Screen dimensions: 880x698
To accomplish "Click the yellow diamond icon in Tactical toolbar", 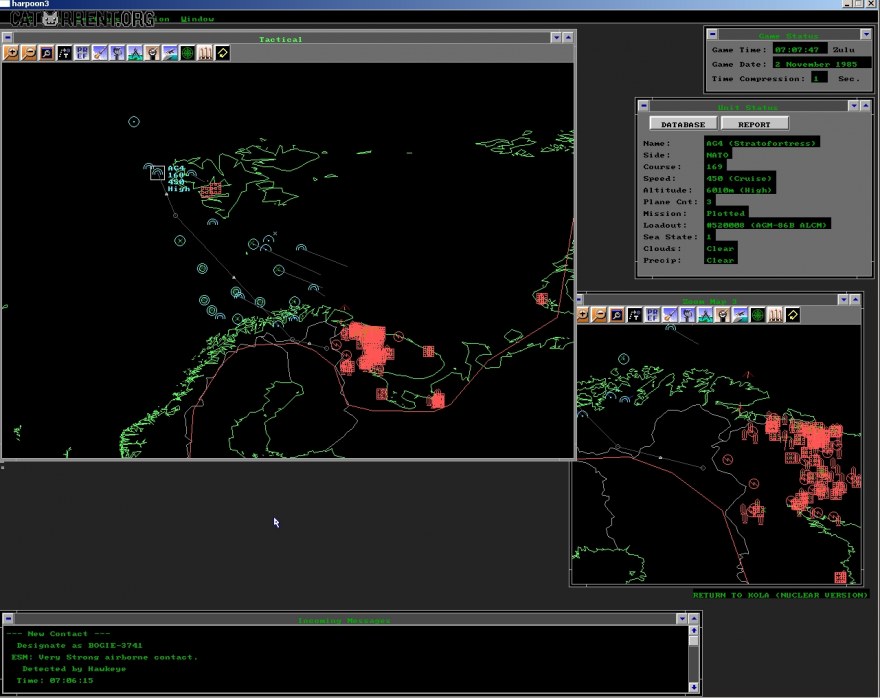I will click(223, 53).
